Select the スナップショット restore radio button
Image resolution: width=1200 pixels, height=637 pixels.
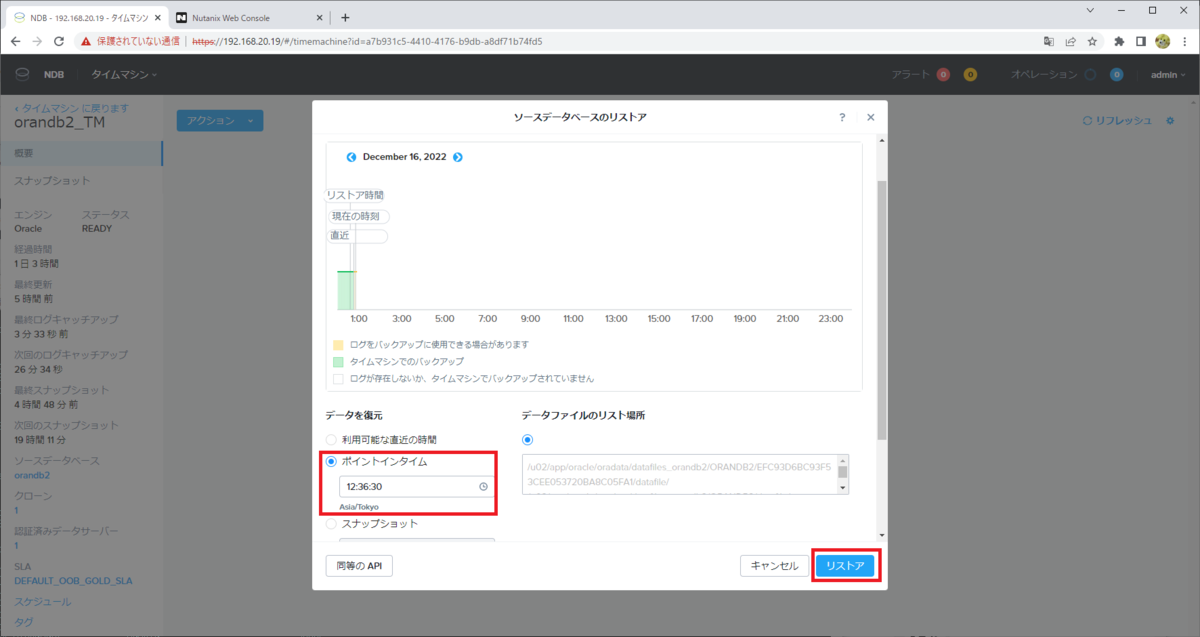(x=331, y=523)
